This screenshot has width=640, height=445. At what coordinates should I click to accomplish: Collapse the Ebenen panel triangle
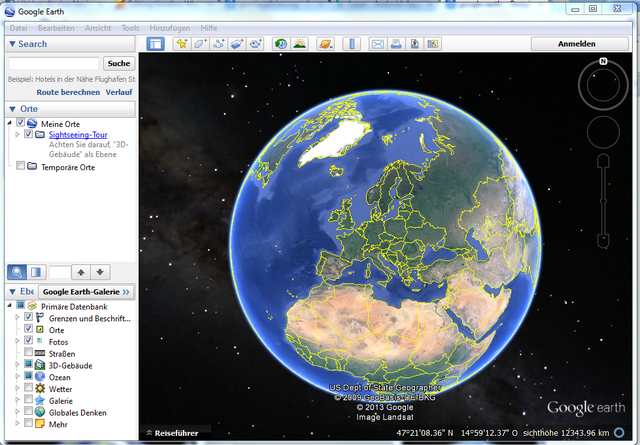point(12,291)
